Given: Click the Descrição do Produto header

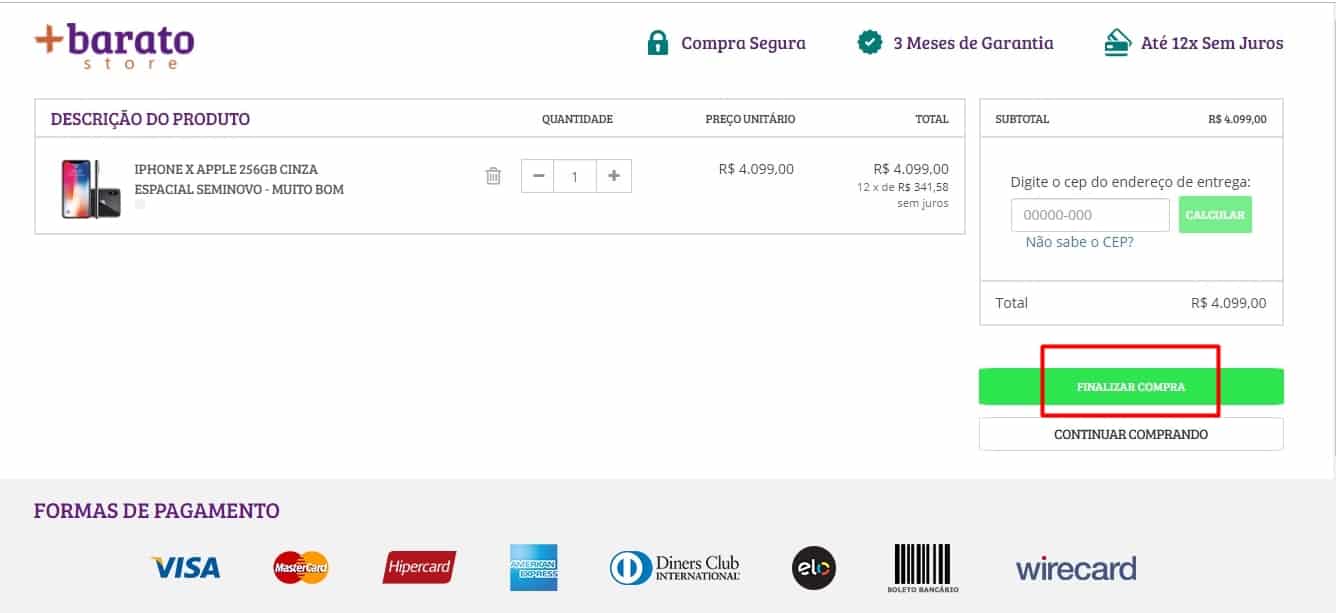Looking at the screenshot, I should (150, 119).
